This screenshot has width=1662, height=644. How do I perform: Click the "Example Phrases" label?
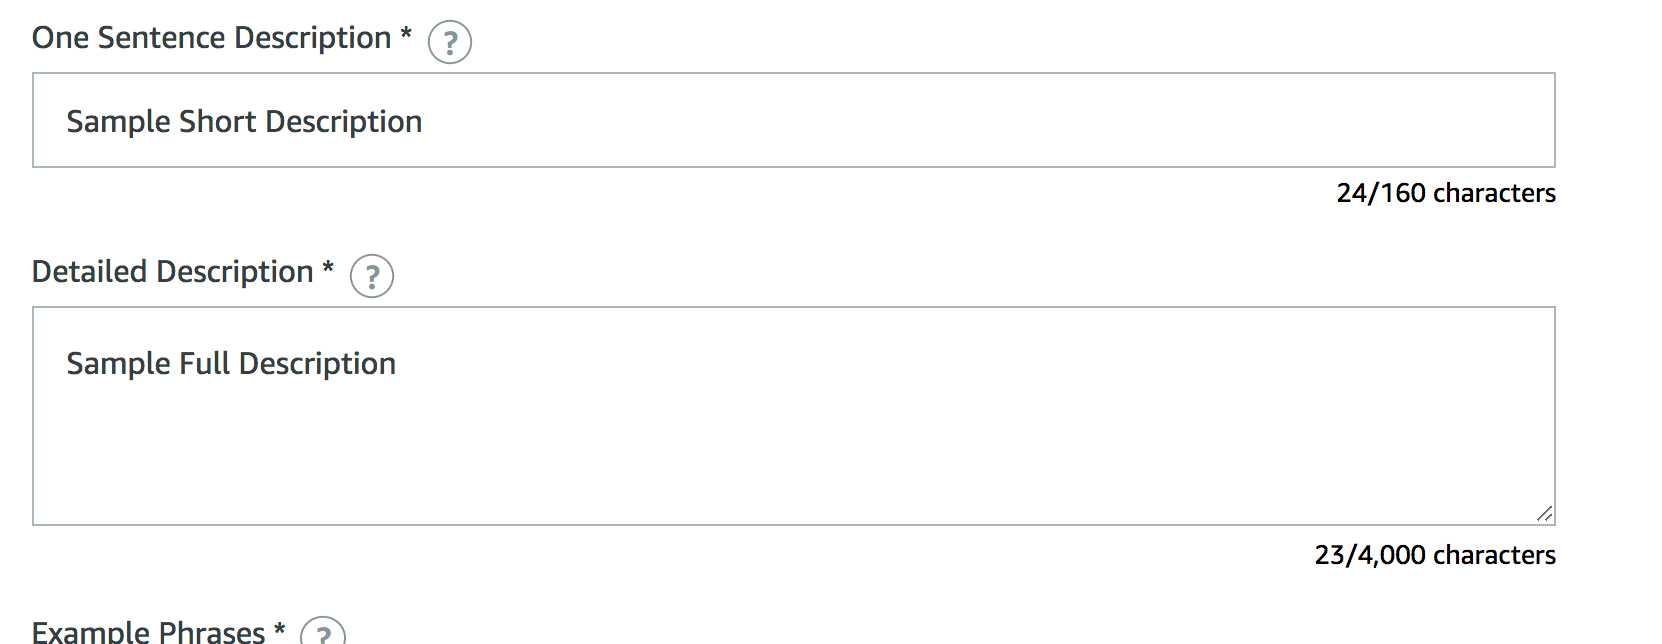148,632
